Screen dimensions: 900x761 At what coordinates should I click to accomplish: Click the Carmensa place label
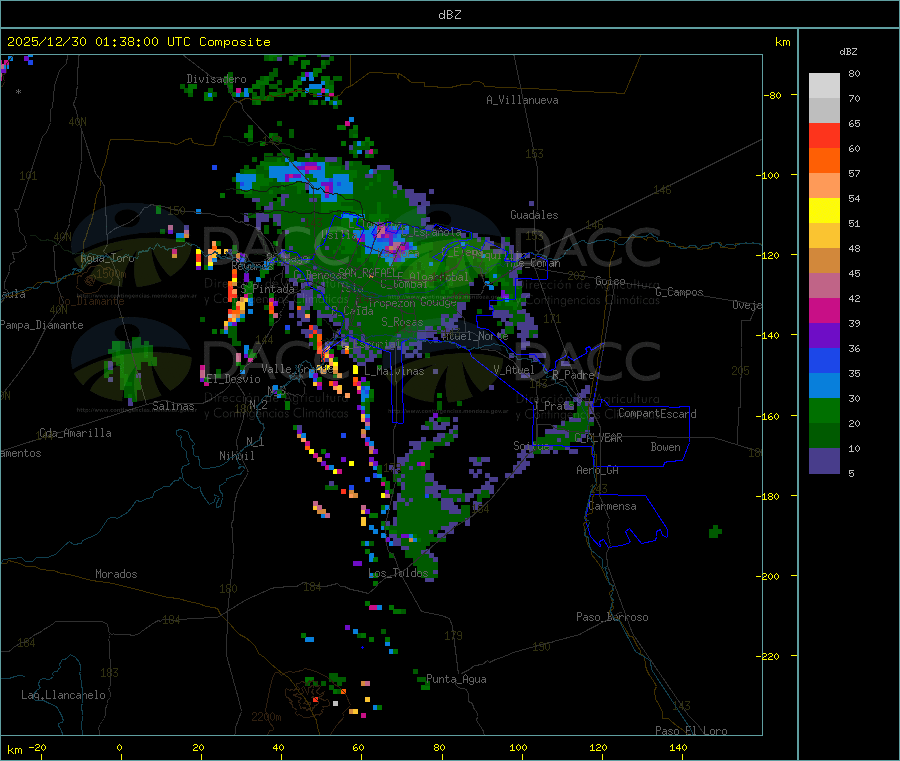tap(612, 506)
